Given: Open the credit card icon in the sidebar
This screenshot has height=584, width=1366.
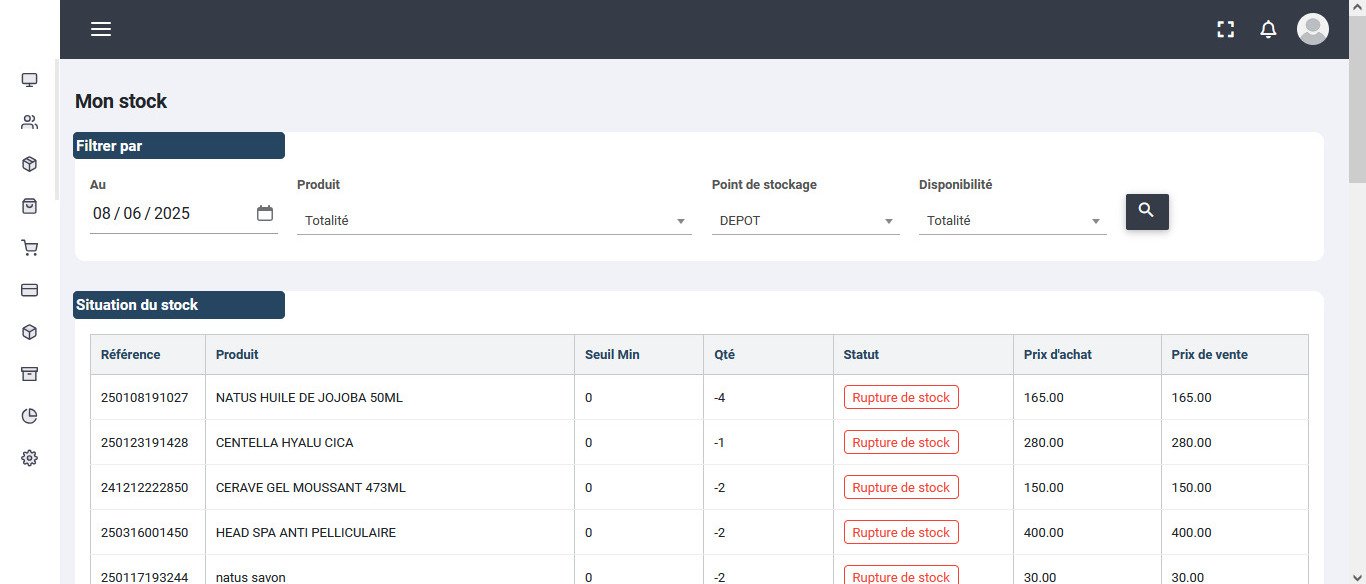Looking at the screenshot, I should pos(30,290).
